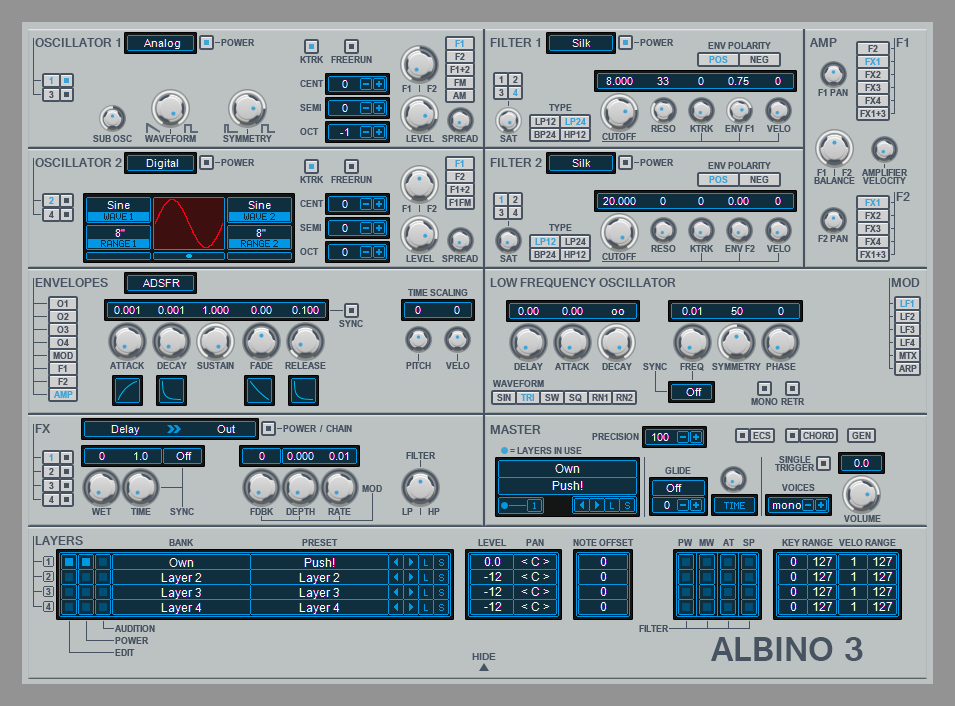Decrease the VOICES mono value
This screenshot has width=955, height=706.
click(x=808, y=505)
